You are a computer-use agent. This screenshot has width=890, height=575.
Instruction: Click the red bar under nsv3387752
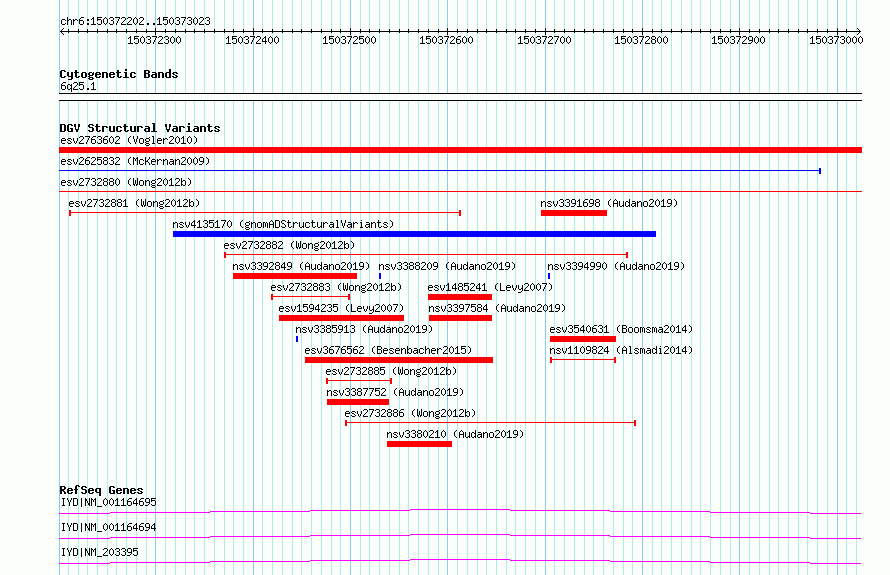coord(358,402)
